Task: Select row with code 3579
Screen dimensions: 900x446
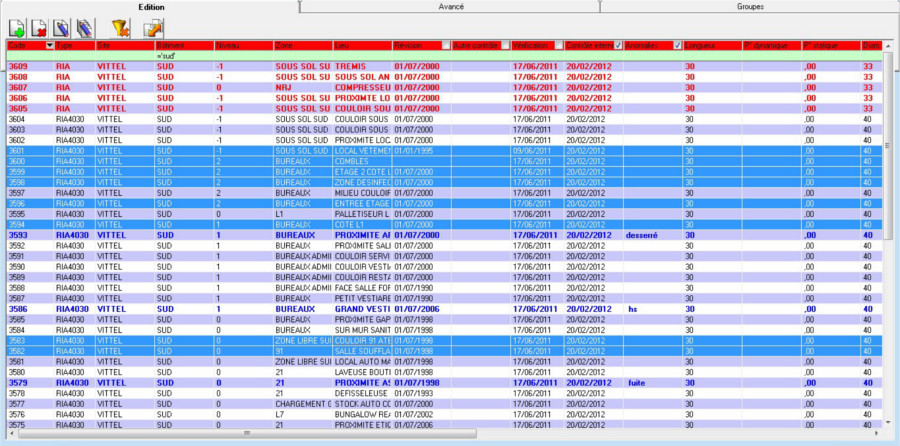Action: tap(445, 382)
